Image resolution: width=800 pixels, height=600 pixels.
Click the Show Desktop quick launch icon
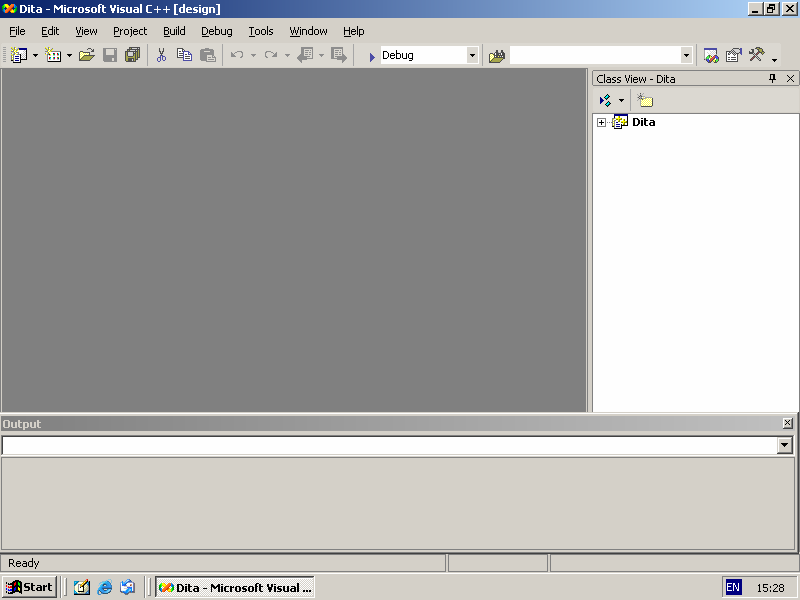[x=82, y=587]
